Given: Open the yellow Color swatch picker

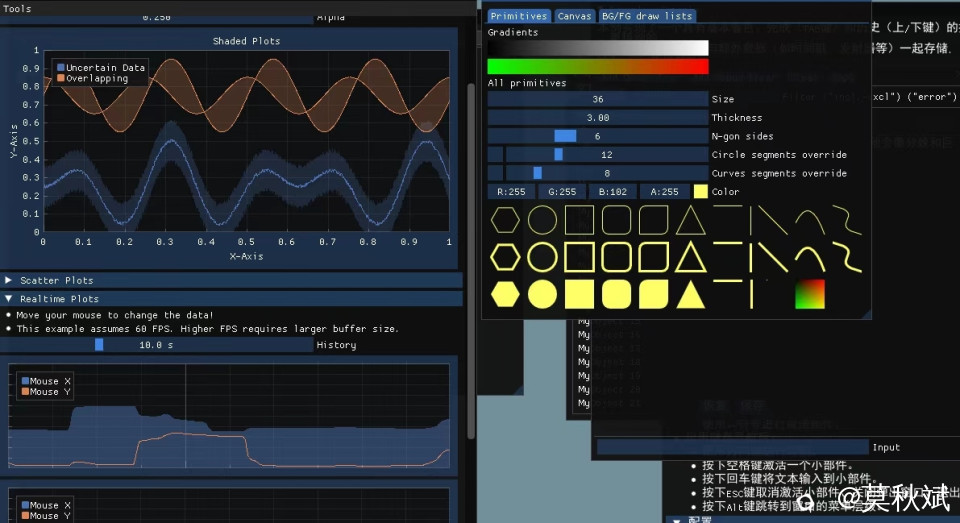Looking at the screenshot, I should (x=700, y=192).
